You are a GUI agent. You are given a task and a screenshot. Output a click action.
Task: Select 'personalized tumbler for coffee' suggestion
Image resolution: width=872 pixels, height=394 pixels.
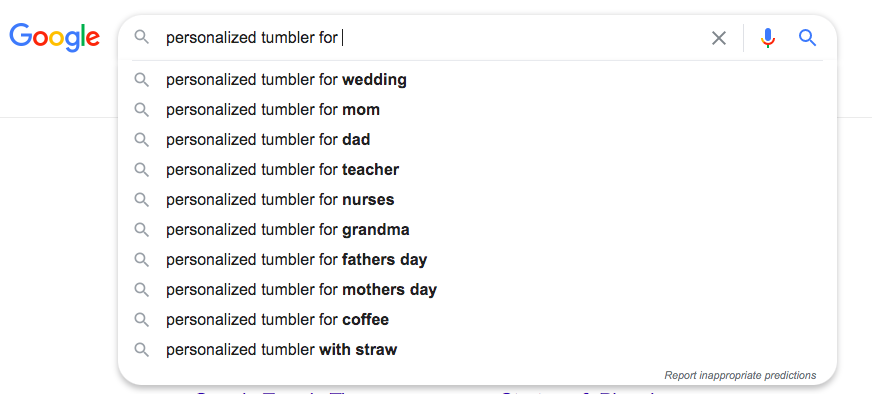[x=477, y=320]
